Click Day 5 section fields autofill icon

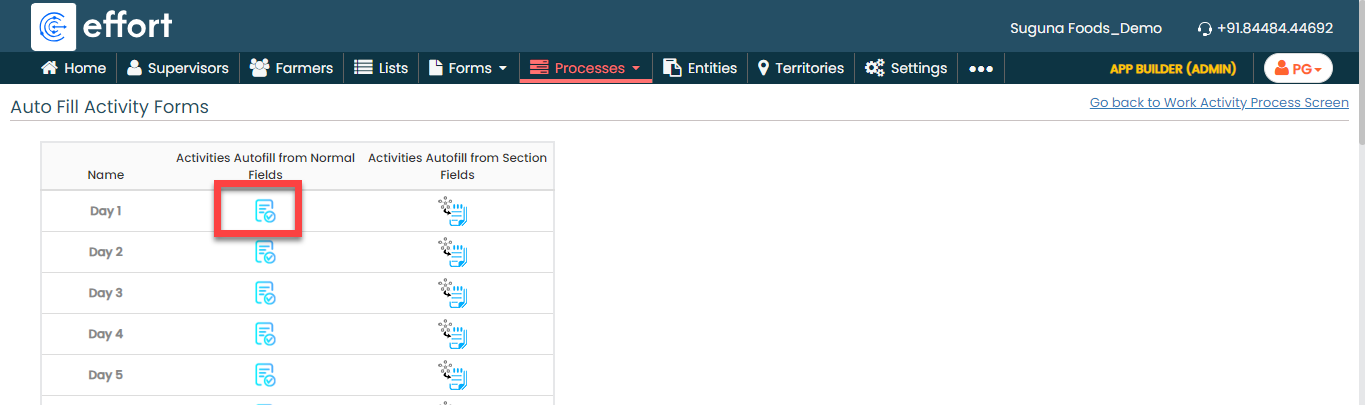(453, 375)
